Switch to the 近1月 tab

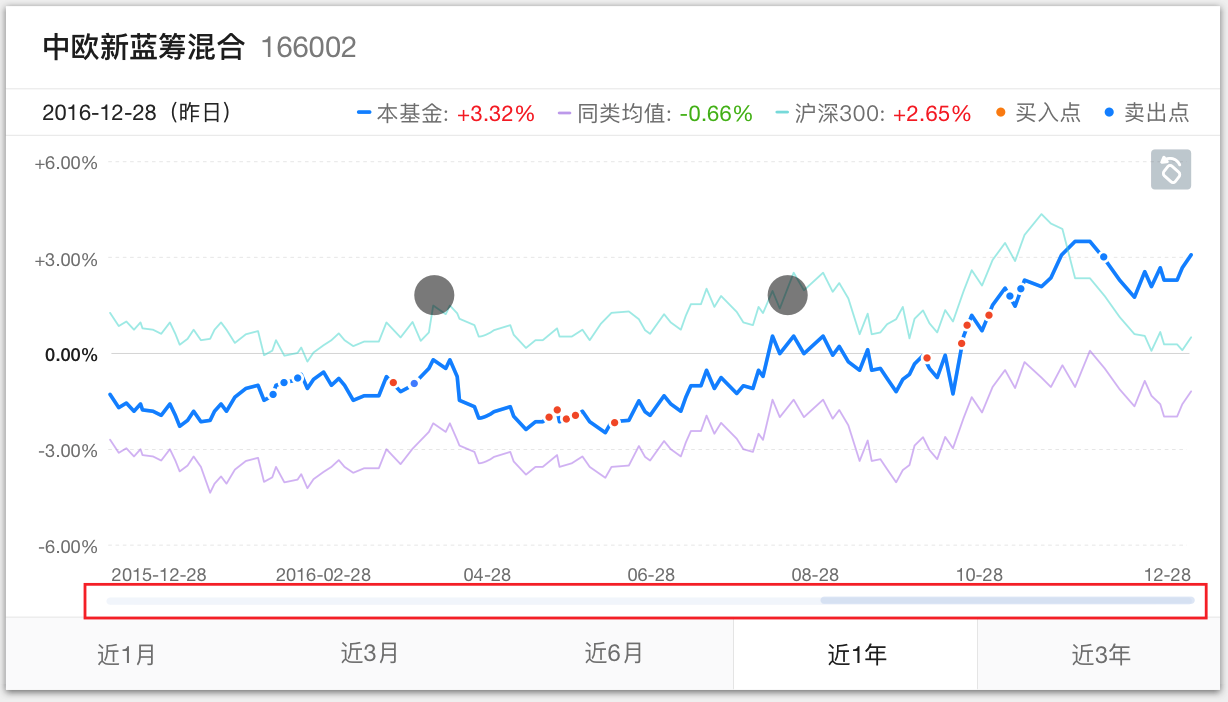pyautogui.click(x=127, y=655)
